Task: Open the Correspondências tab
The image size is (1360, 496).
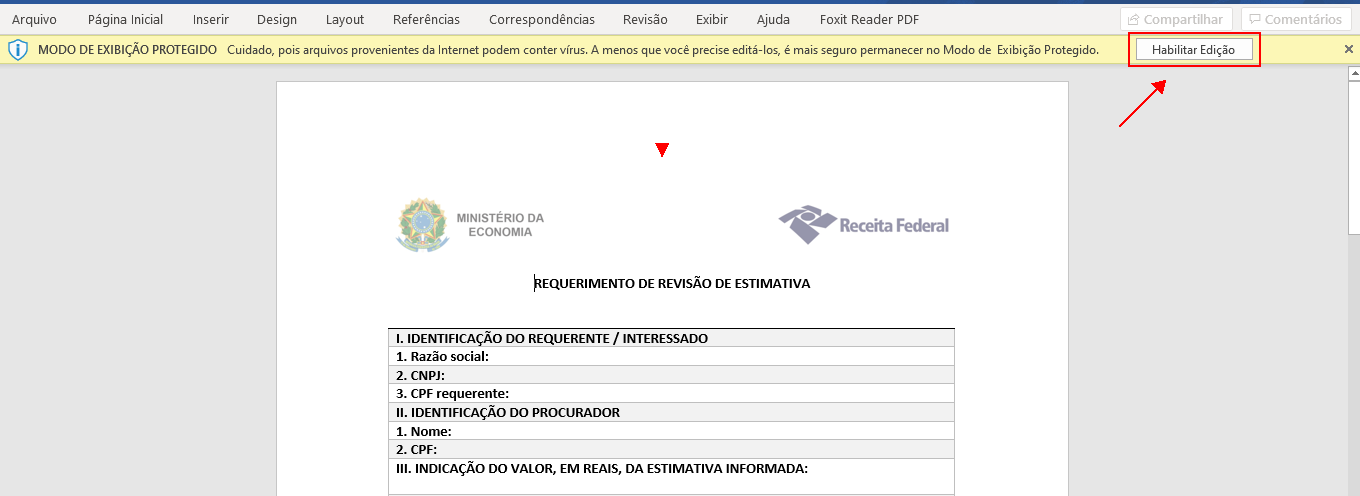Action: point(541,19)
